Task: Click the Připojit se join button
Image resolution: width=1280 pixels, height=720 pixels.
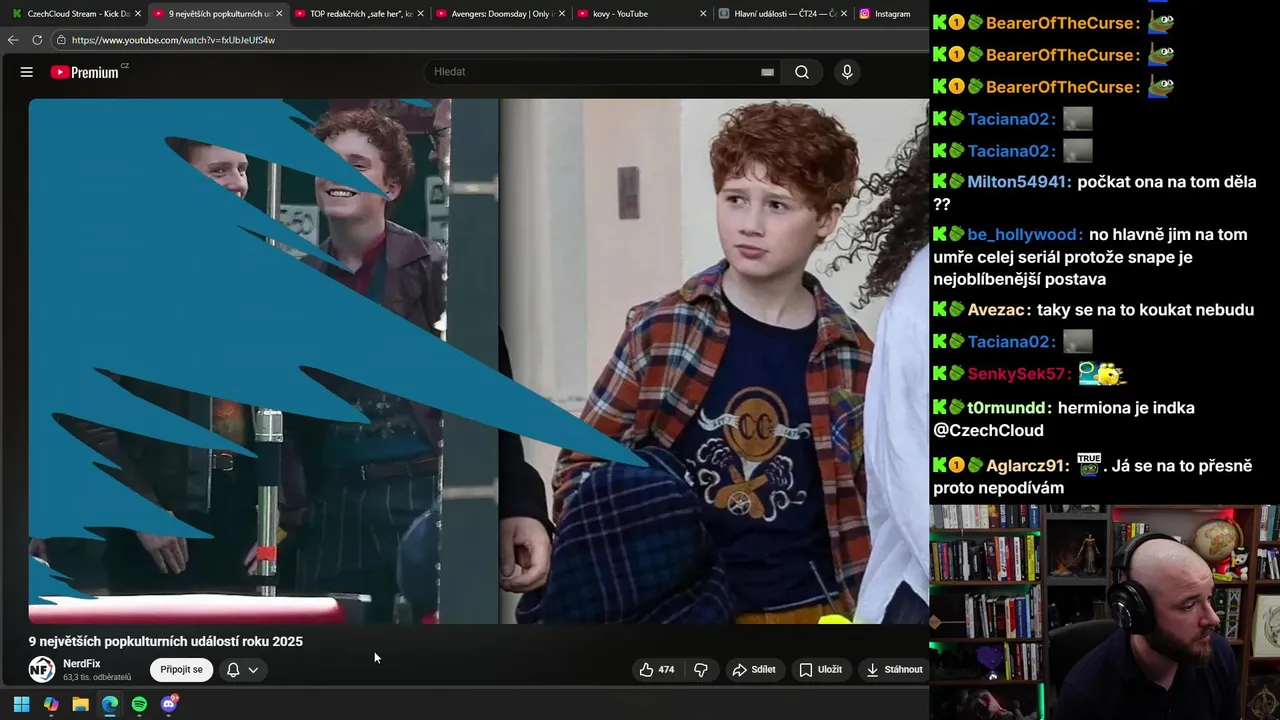Action: click(x=181, y=670)
